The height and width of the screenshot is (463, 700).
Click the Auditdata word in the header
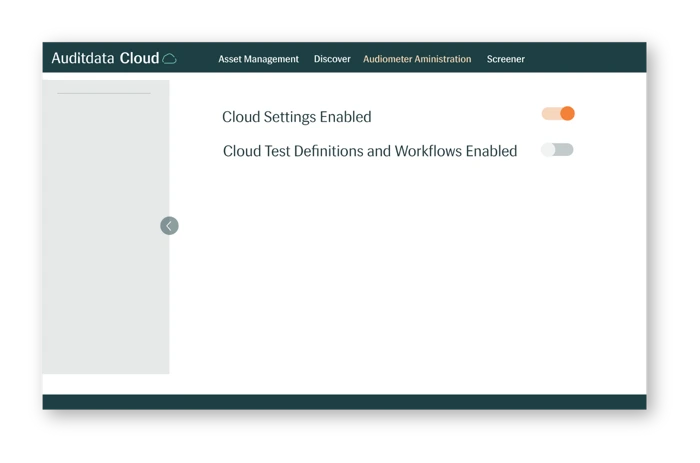click(x=82, y=59)
